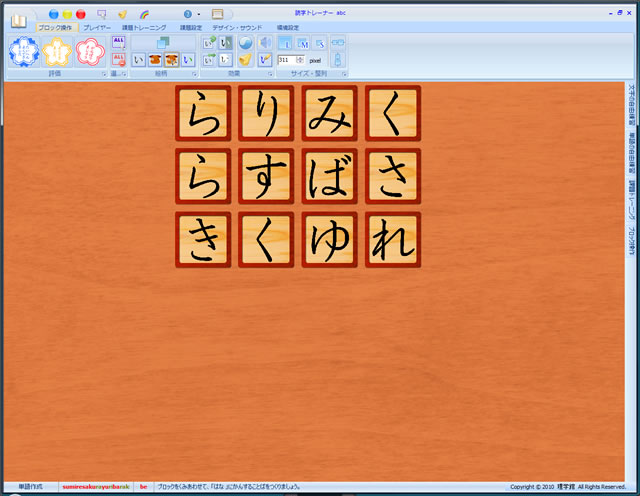
Task: Select the large L block size
Action: pyautogui.click(x=284, y=43)
